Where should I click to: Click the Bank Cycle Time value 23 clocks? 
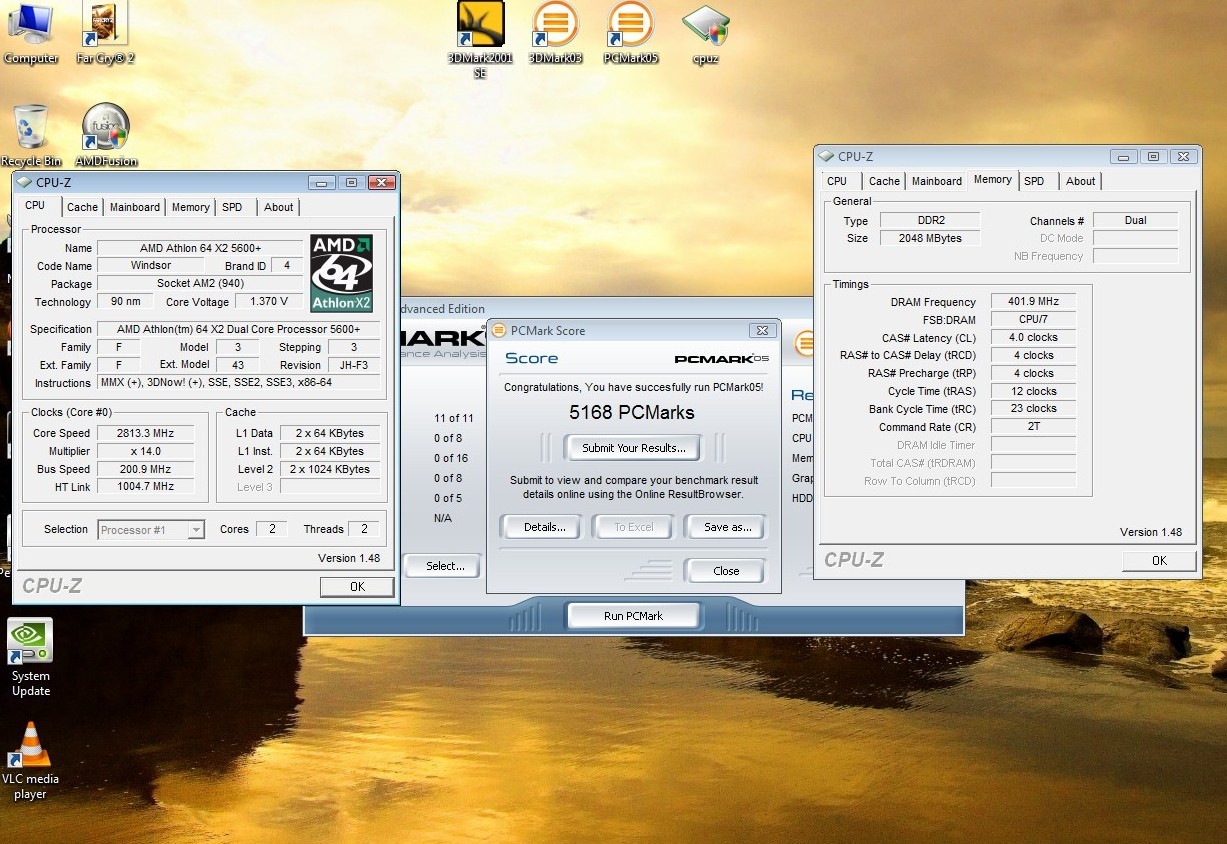[x=1034, y=409]
